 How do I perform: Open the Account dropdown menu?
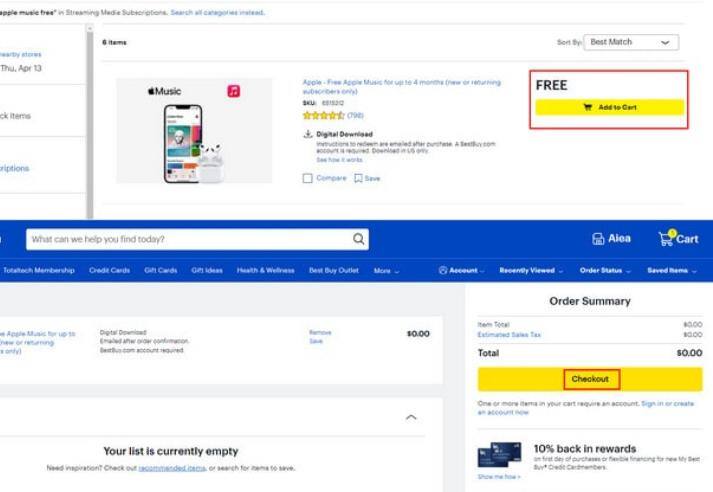point(461,271)
